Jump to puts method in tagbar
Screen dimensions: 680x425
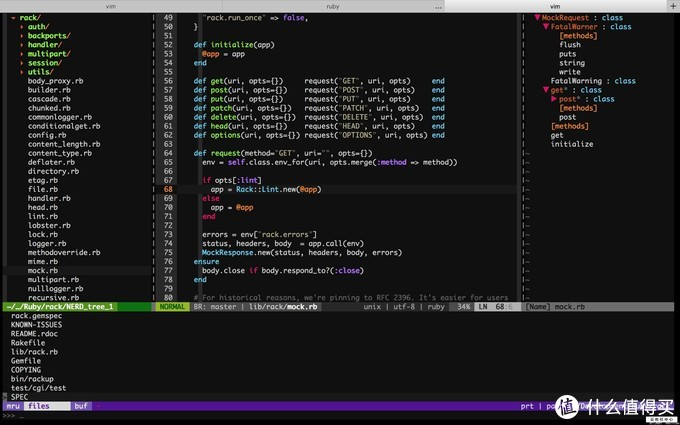[568, 54]
